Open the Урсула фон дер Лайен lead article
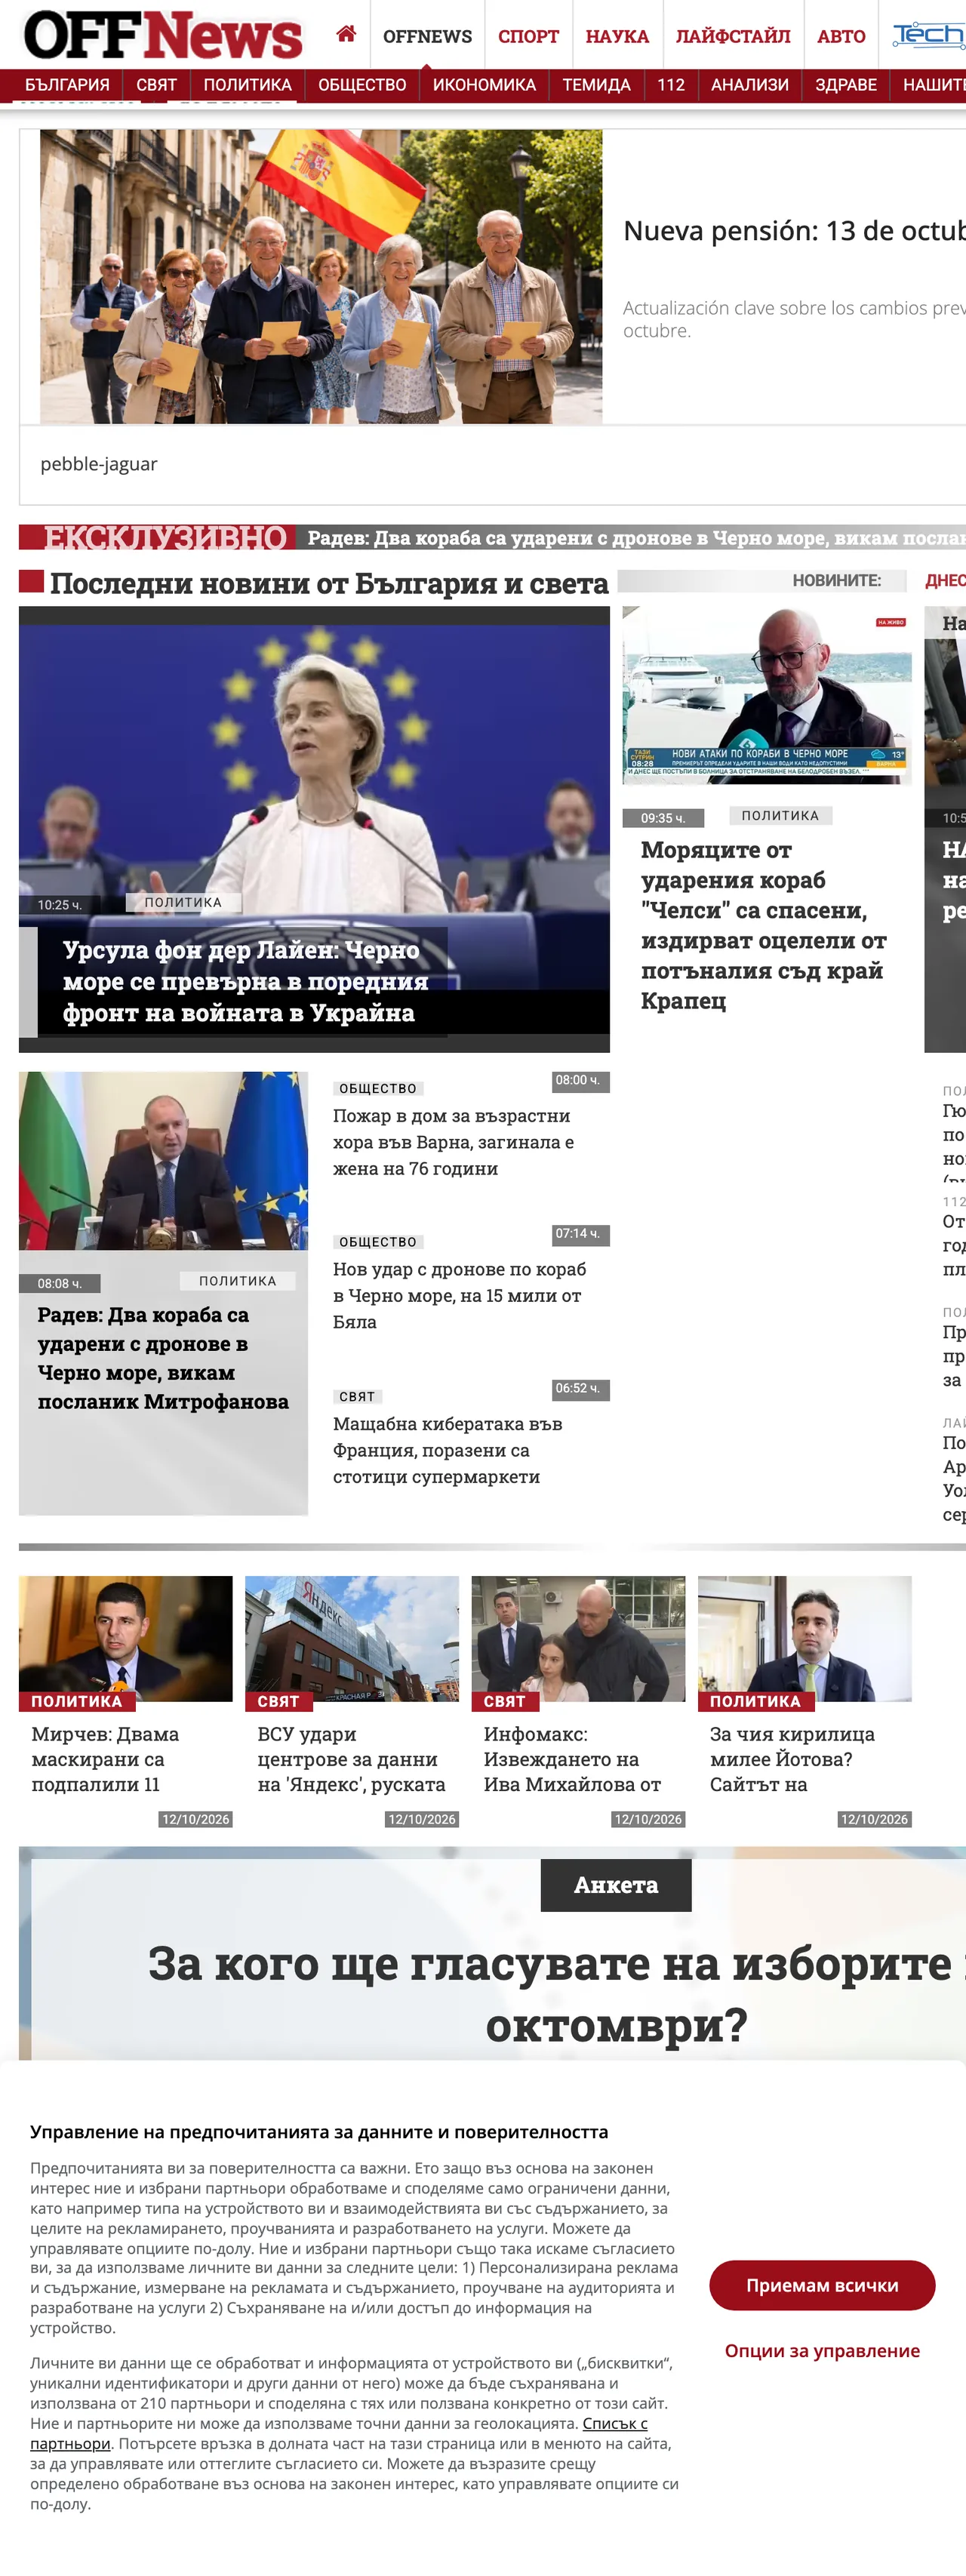The image size is (966, 2576). coord(245,981)
